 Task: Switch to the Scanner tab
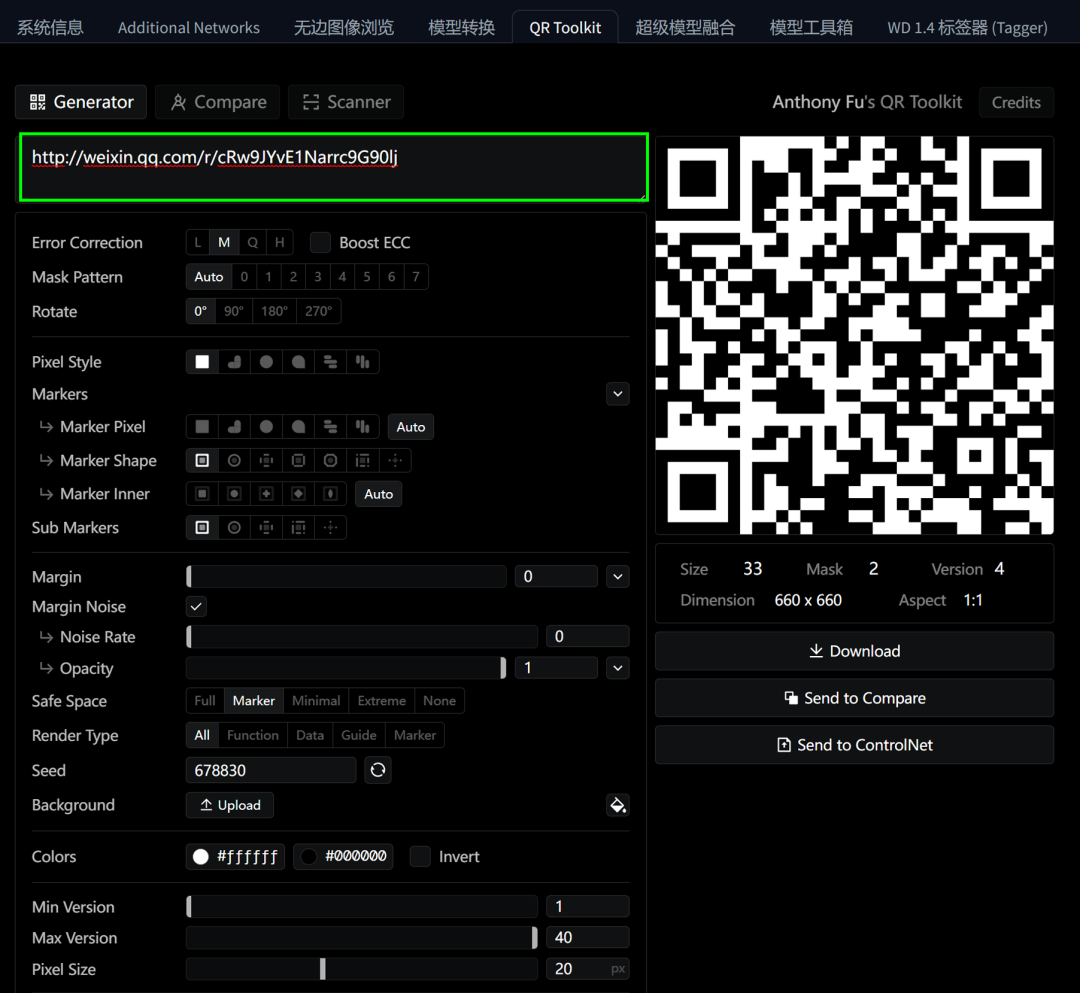click(x=346, y=102)
